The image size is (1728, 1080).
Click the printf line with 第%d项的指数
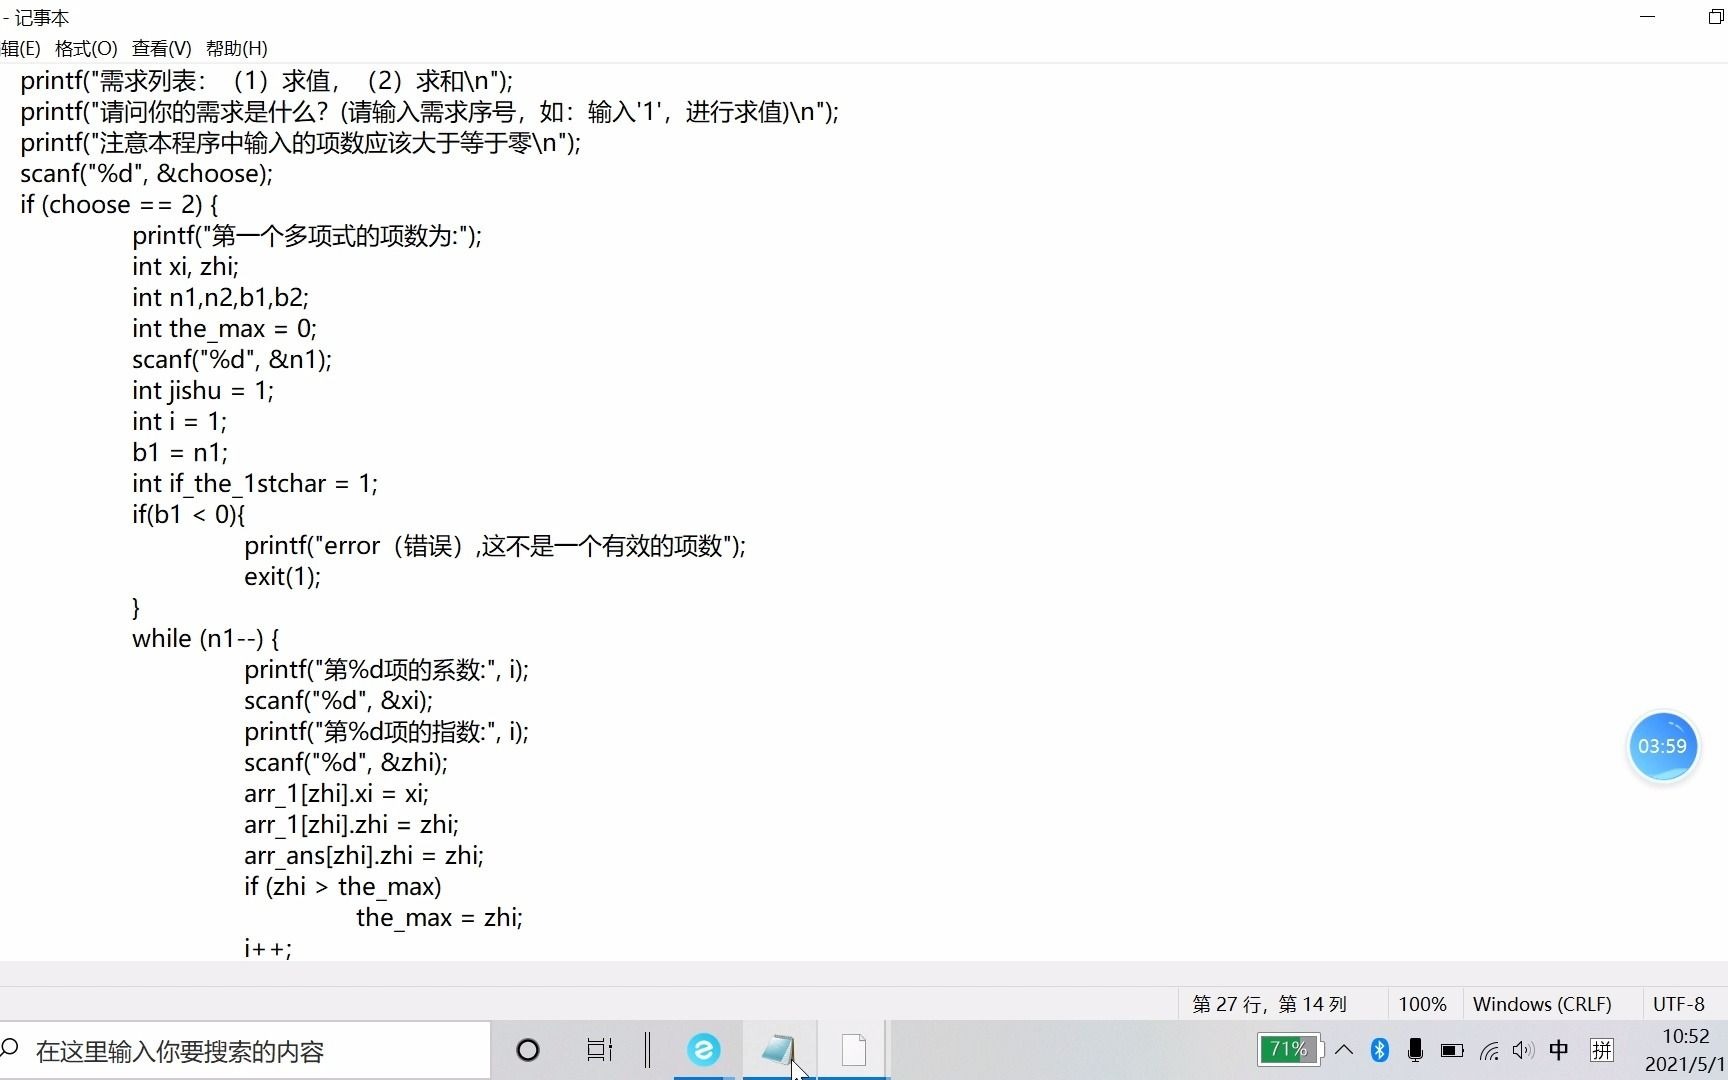click(387, 731)
